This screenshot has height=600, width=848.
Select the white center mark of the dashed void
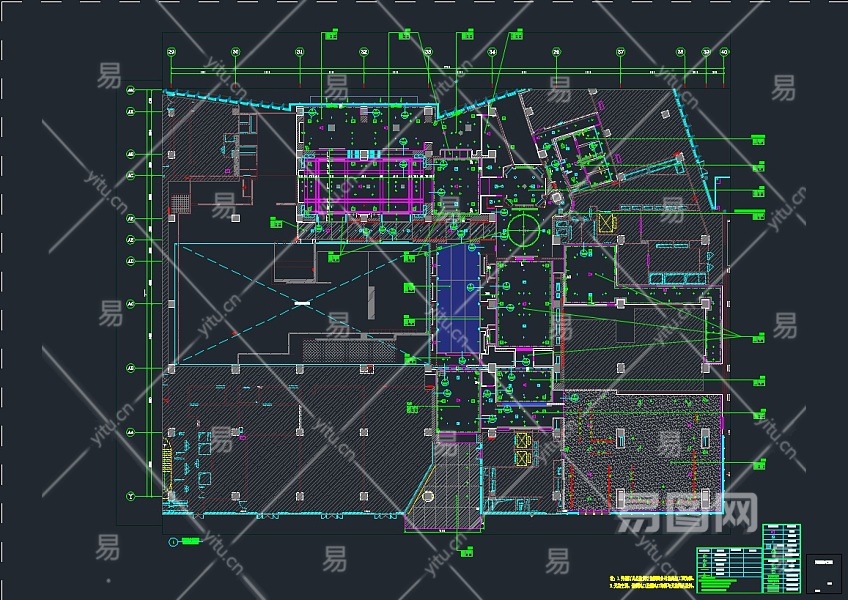pos(302,304)
